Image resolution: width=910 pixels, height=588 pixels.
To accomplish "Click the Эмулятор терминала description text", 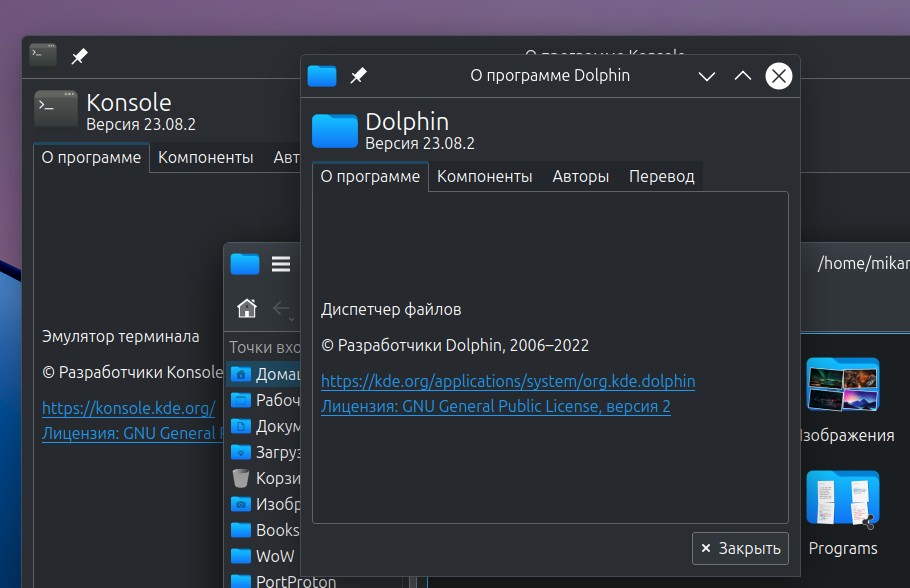I will (x=121, y=337).
